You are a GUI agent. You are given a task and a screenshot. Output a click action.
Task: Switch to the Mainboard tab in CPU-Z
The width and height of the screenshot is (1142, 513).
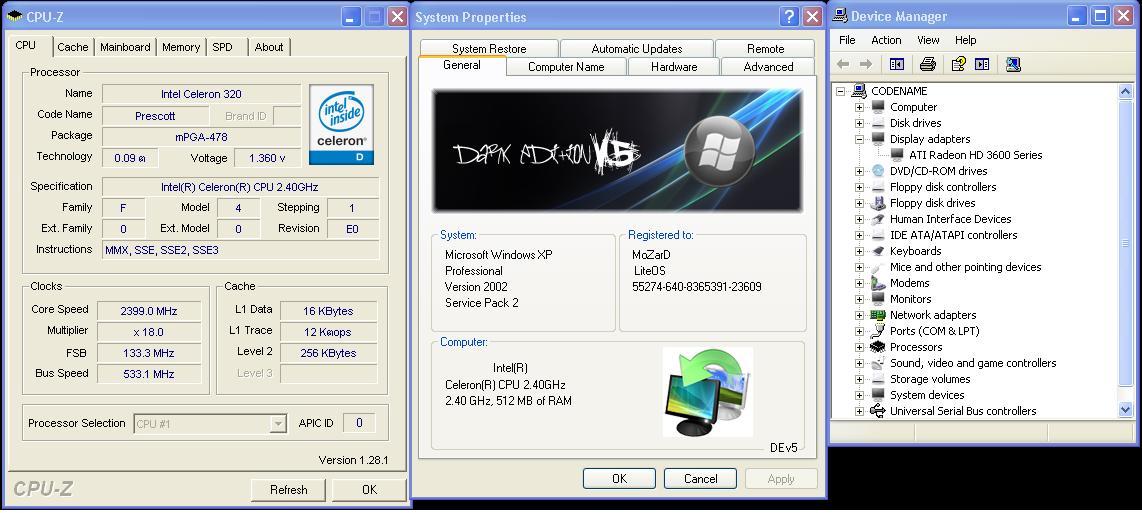pyautogui.click(x=125, y=47)
